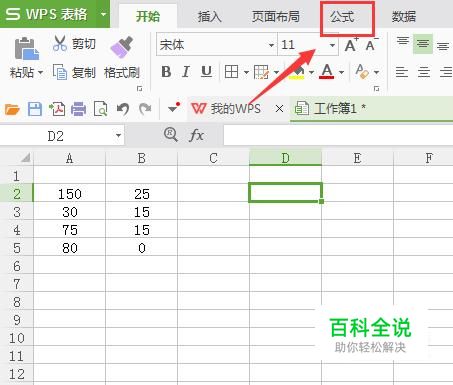Click the clear formatting eraser icon
Screen dimensions: 453x385
coord(362,71)
